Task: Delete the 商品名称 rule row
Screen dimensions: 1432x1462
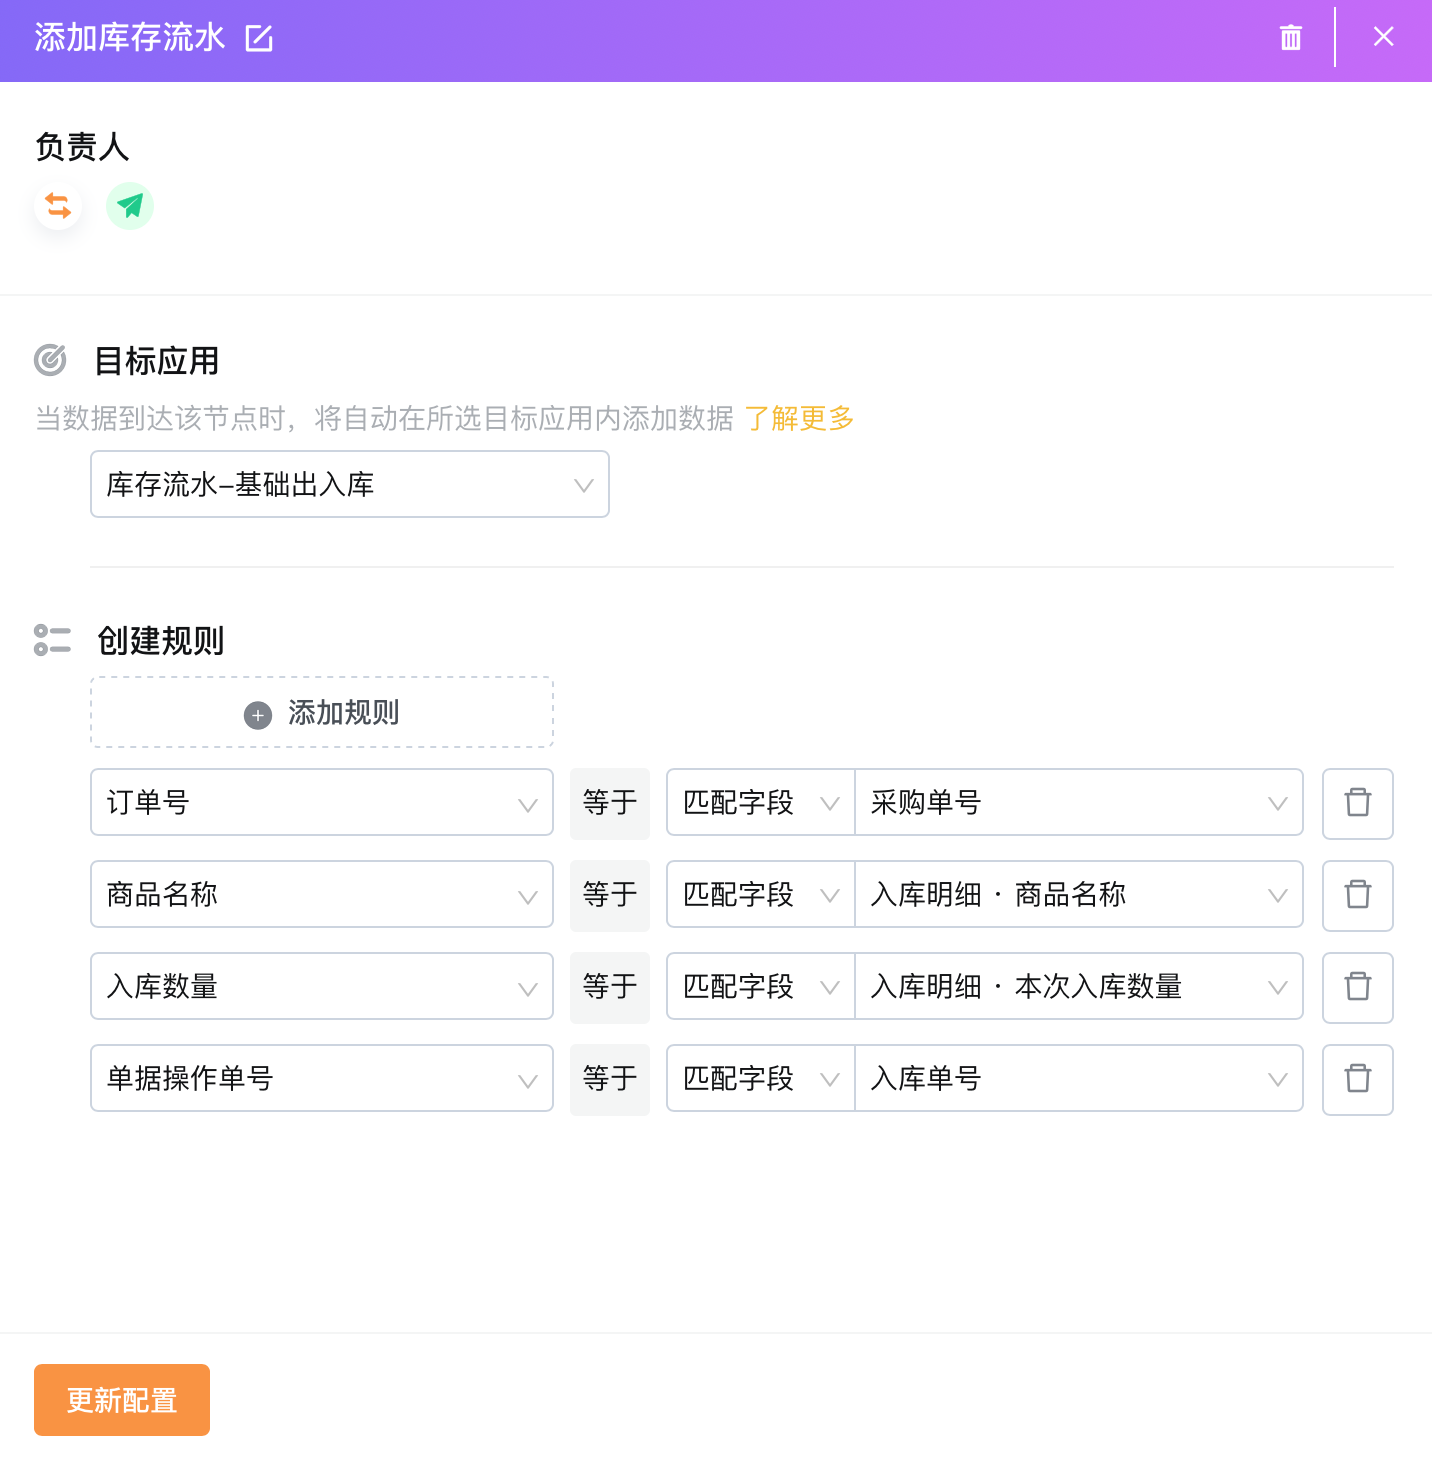Action: pyautogui.click(x=1358, y=896)
